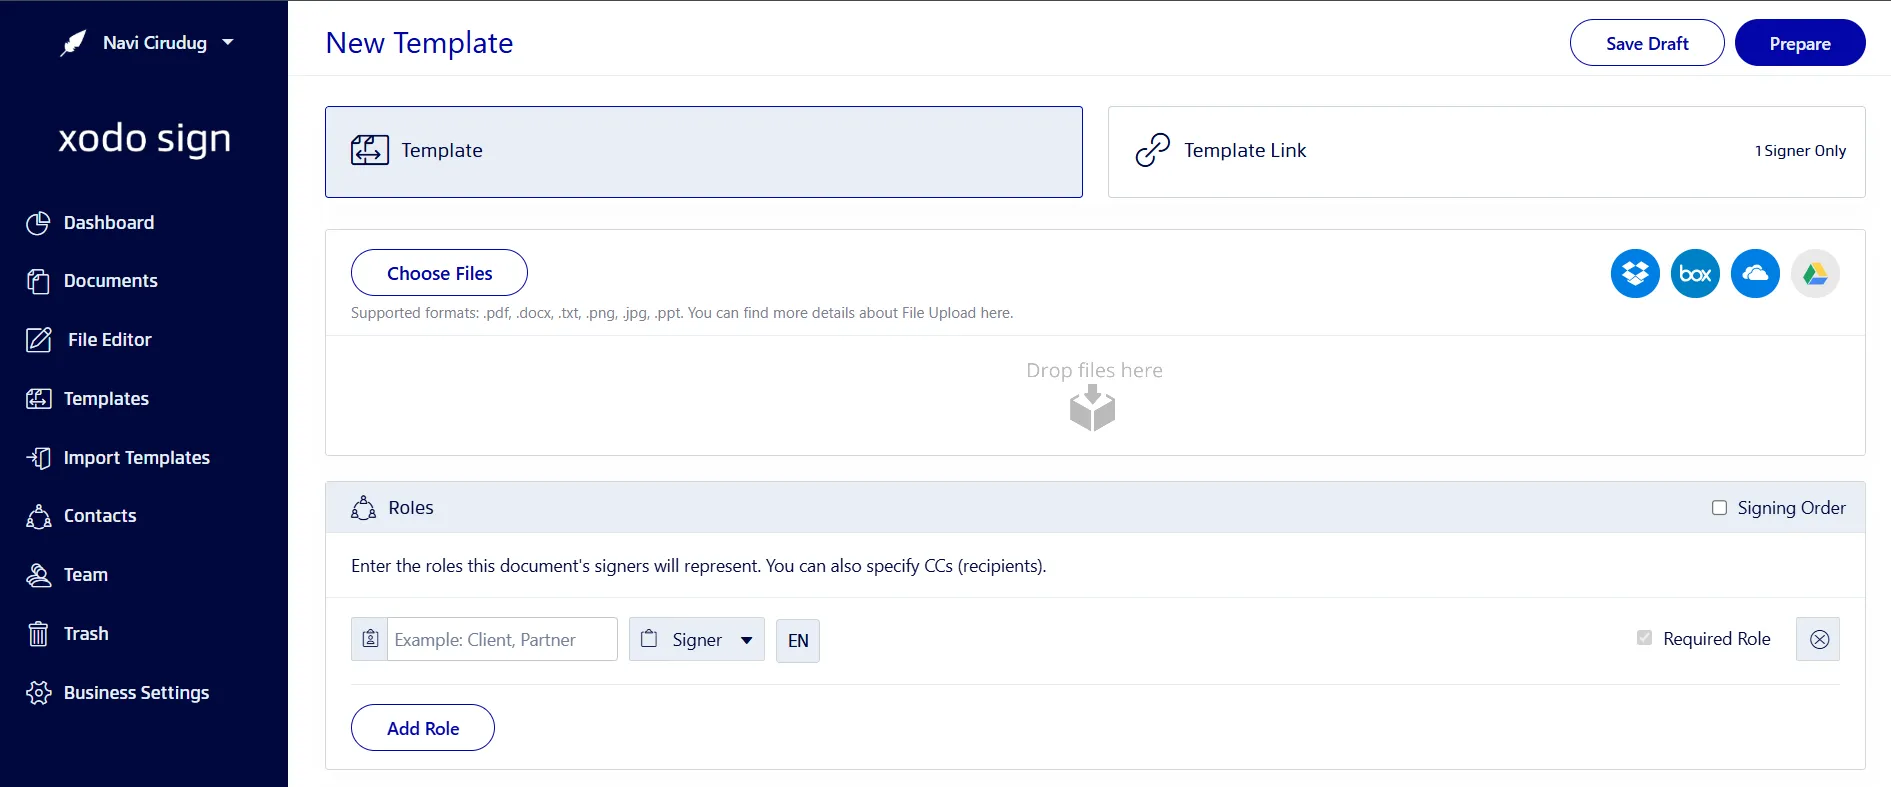
Task: Click the Documents clipboard icon
Action: coord(38,282)
